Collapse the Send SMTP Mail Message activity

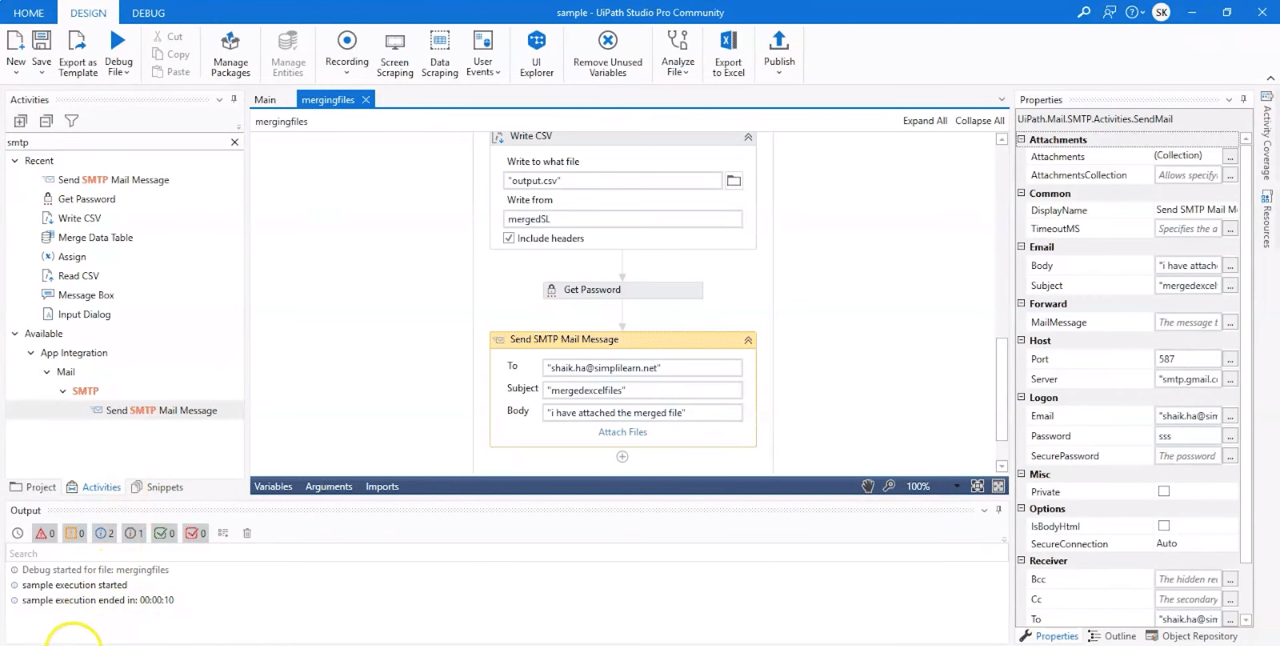[x=747, y=339]
